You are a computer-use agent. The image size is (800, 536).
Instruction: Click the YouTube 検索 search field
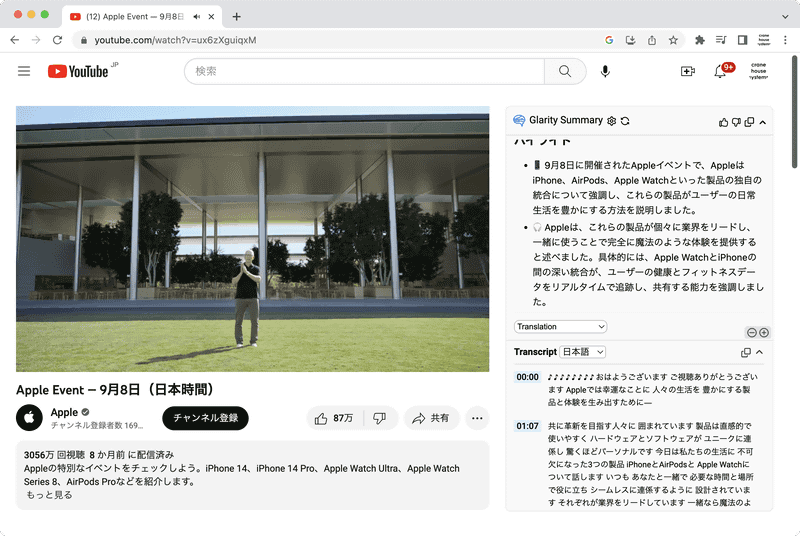(364, 71)
